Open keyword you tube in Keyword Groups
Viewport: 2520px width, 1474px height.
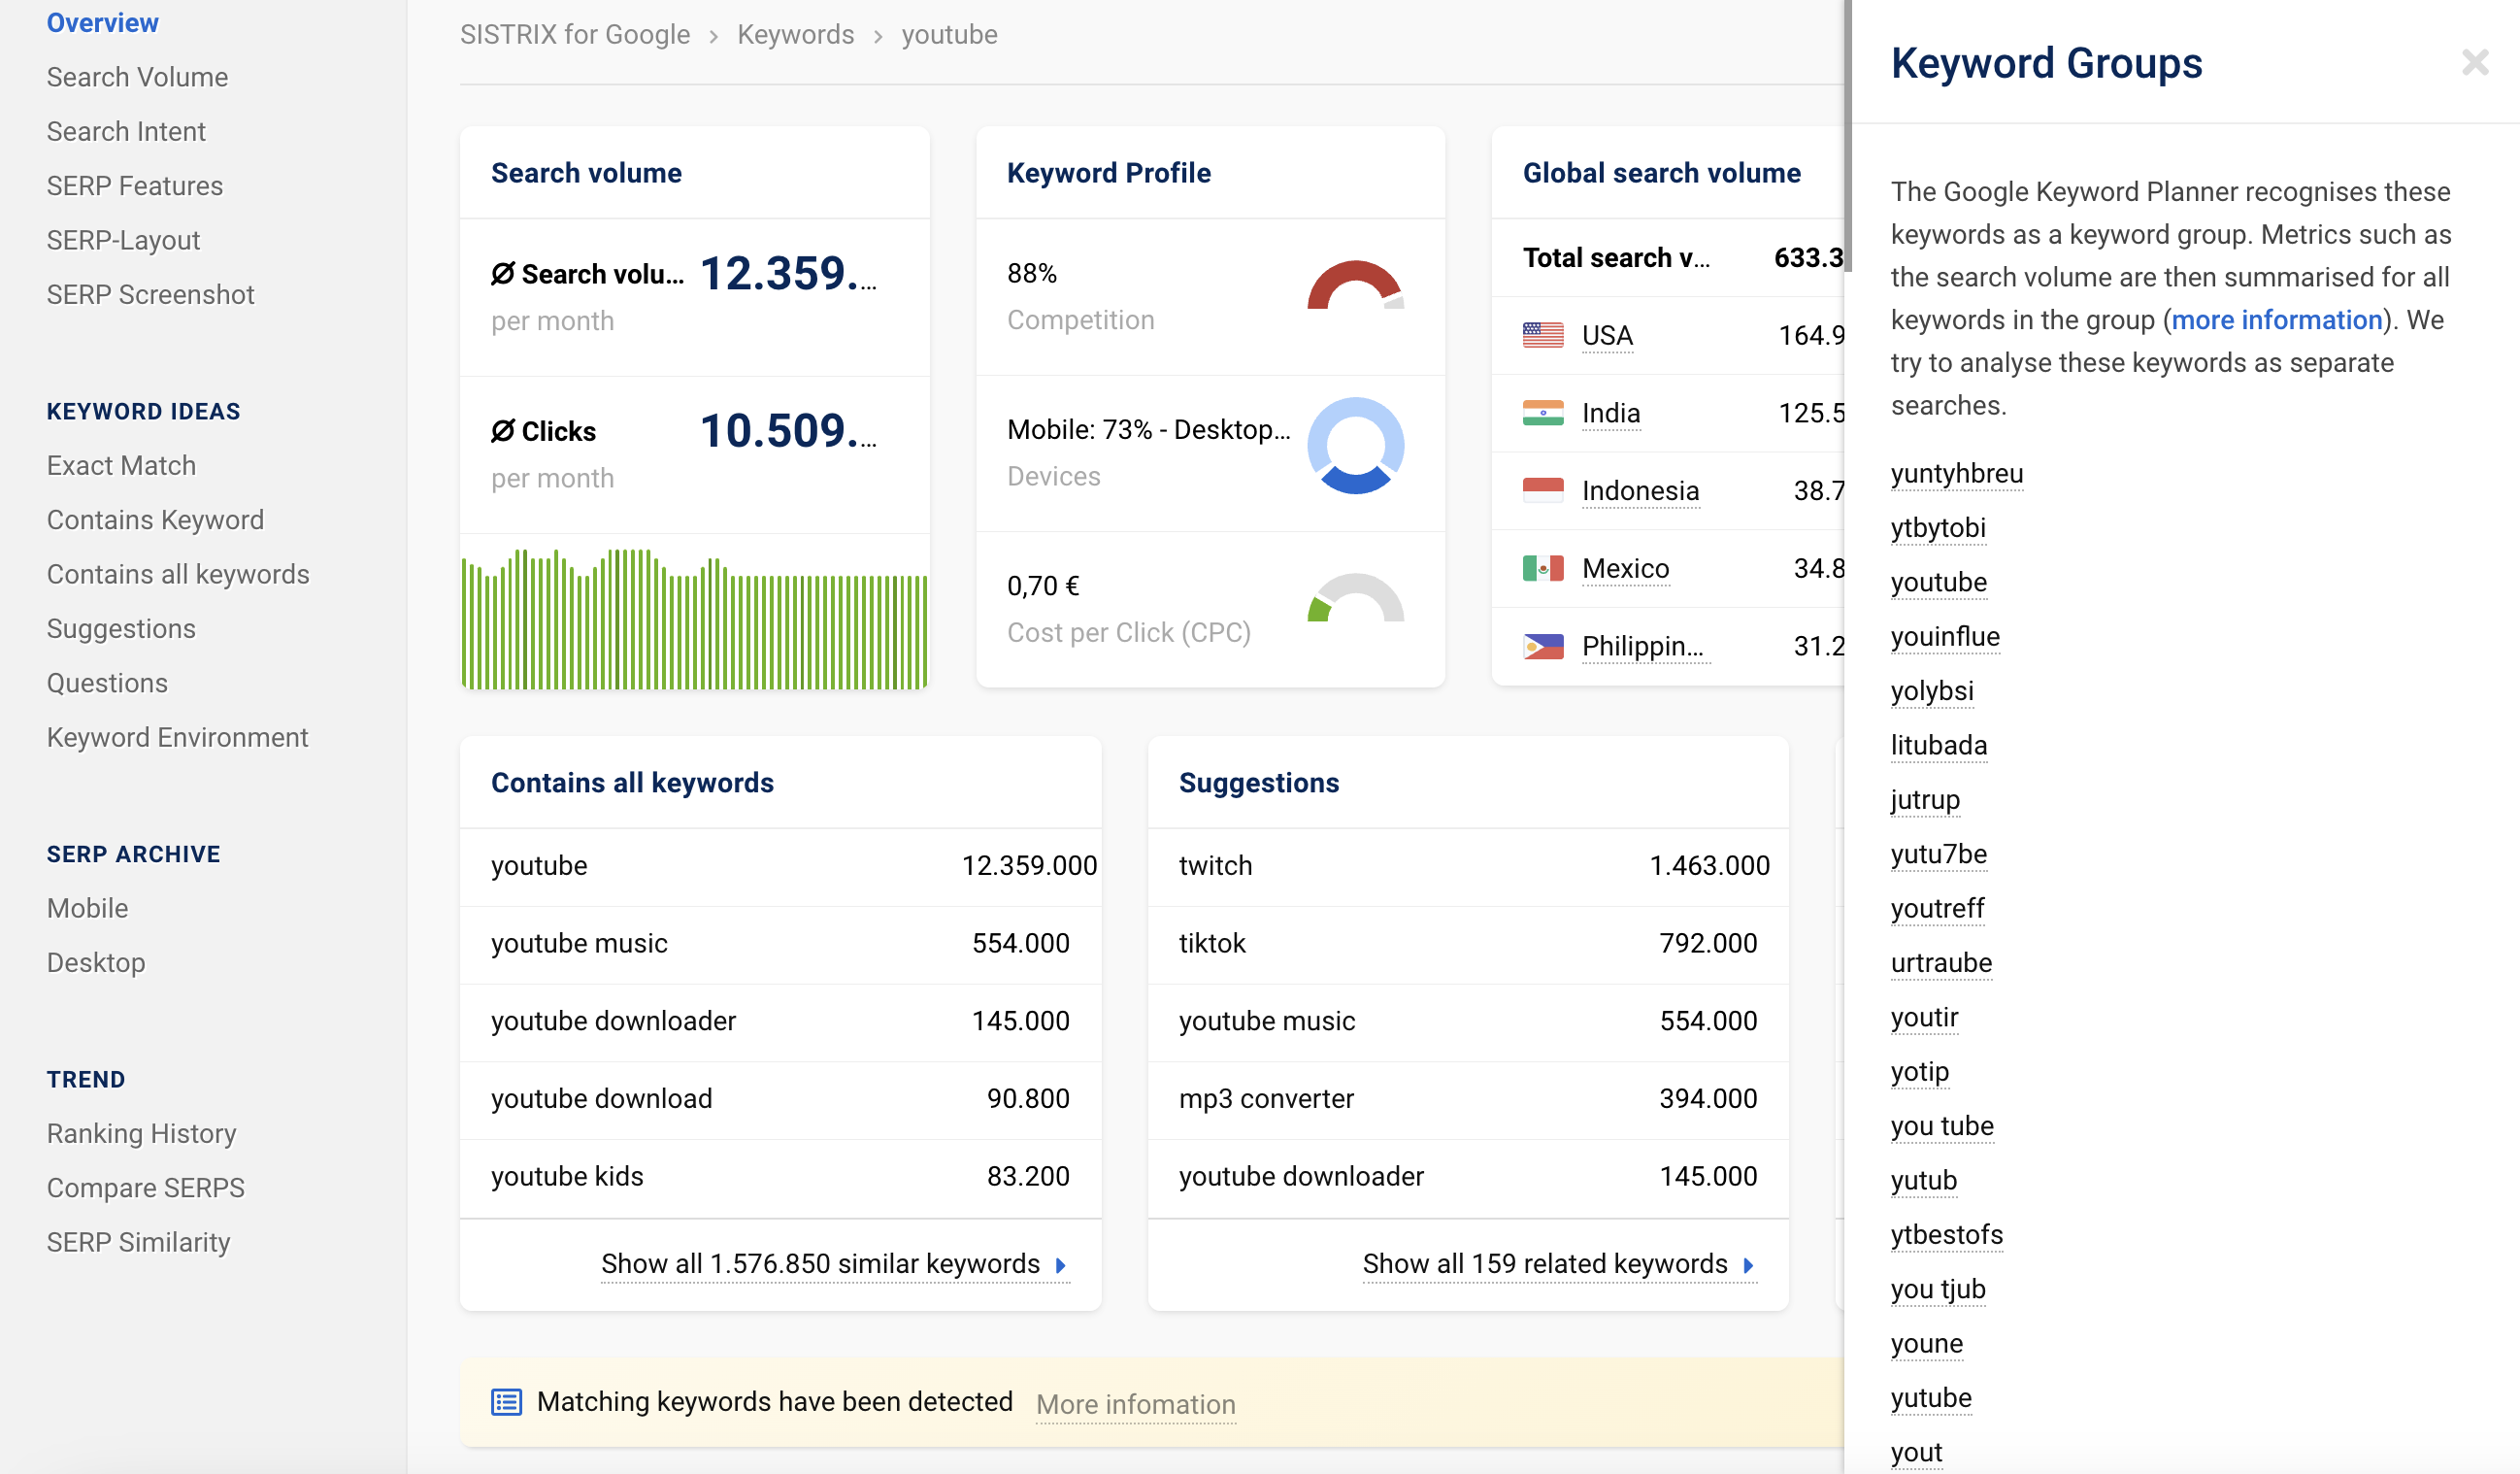click(x=1941, y=1126)
